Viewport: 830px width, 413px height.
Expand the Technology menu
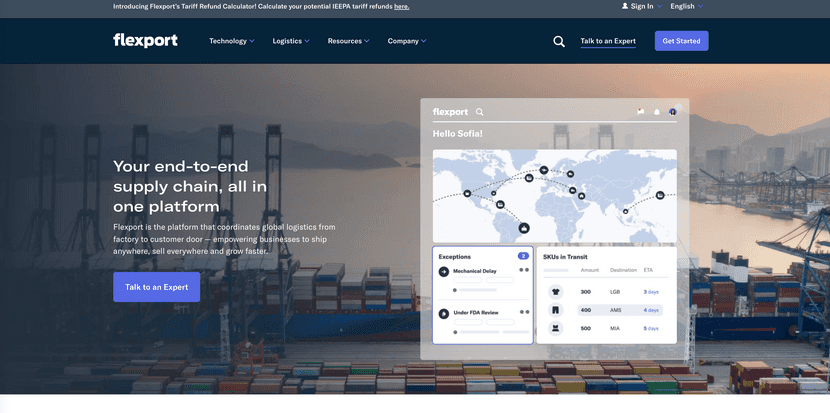pyautogui.click(x=231, y=41)
